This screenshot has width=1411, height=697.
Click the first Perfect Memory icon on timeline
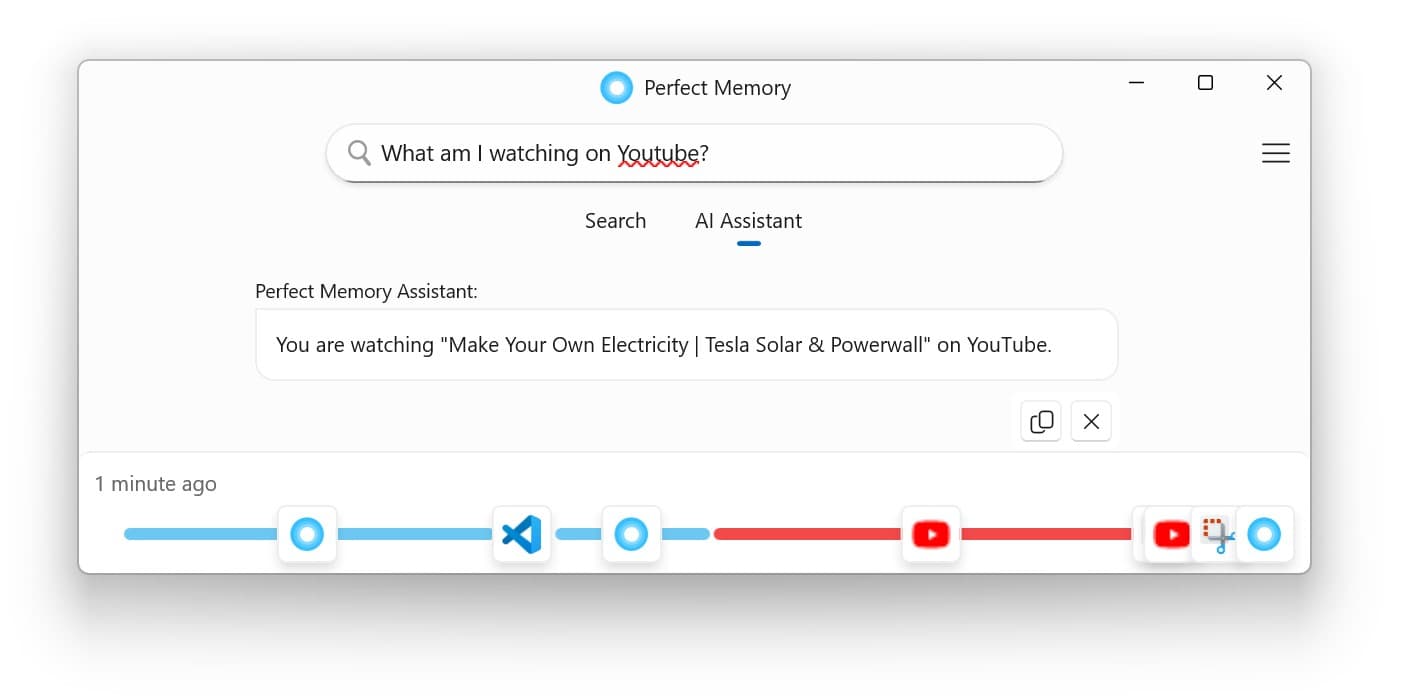[307, 534]
